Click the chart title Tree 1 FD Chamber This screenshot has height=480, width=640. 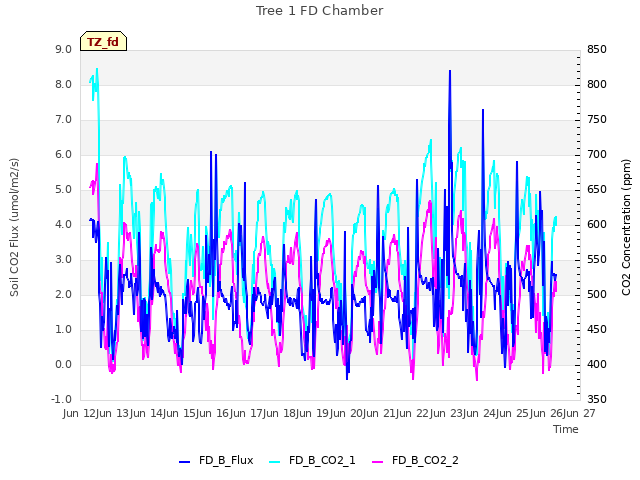coord(320,11)
